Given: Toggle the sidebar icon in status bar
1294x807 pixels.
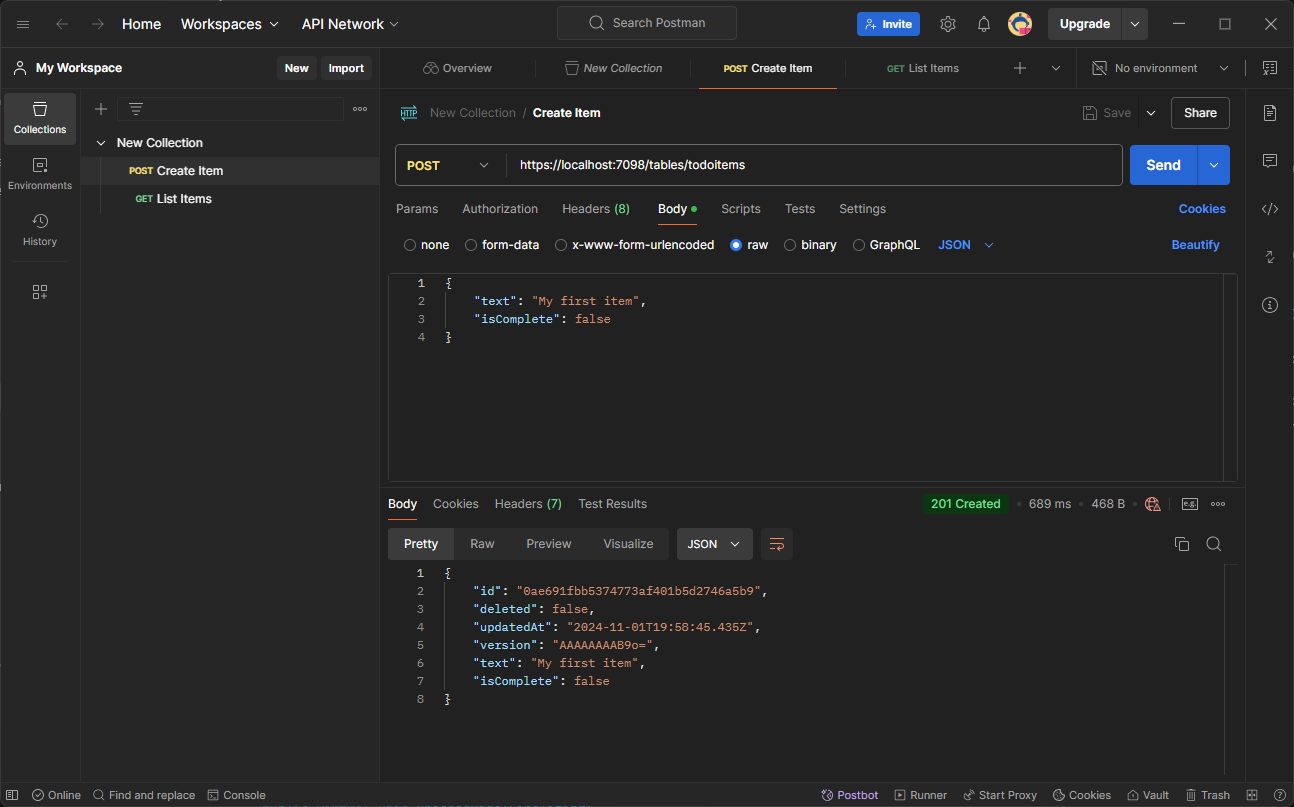Looking at the screenshot, I should point(12,795).
